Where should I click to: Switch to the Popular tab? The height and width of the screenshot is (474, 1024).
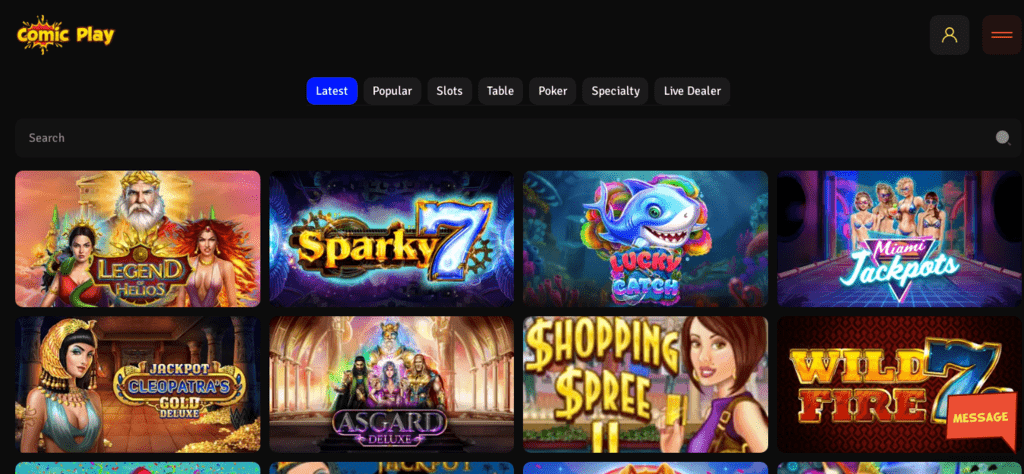[x=392, y=91]
